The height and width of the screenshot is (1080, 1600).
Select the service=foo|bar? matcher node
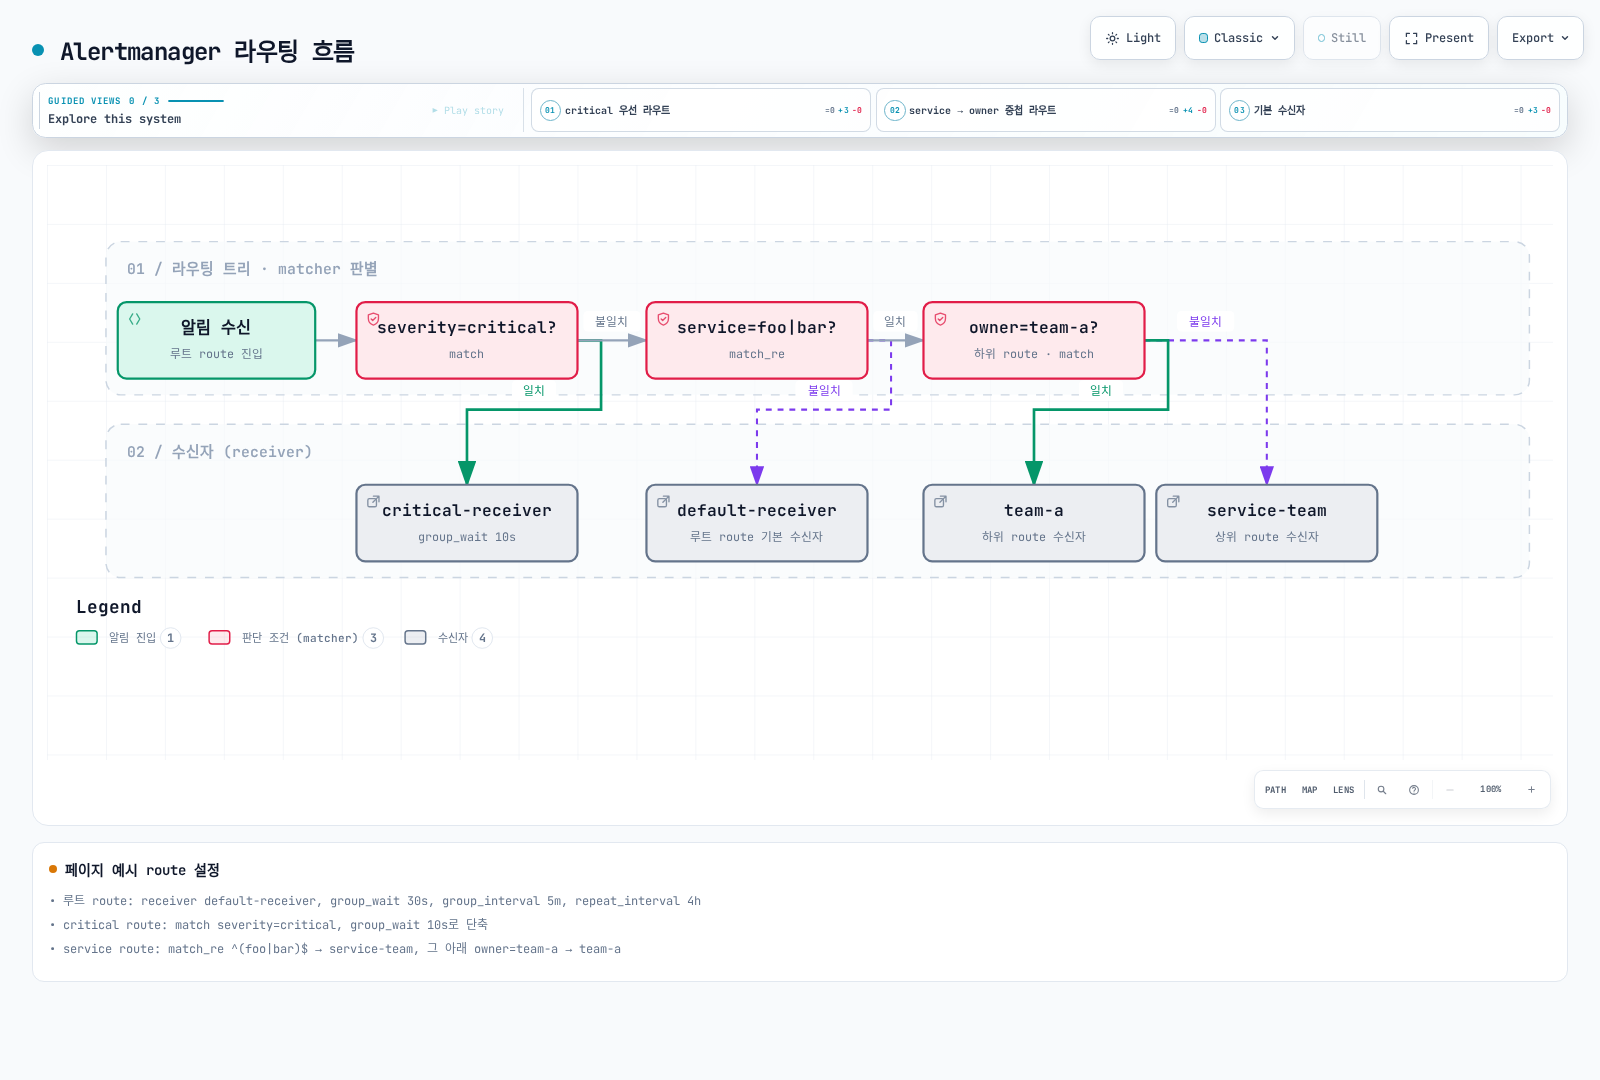[x=757, y=340]
